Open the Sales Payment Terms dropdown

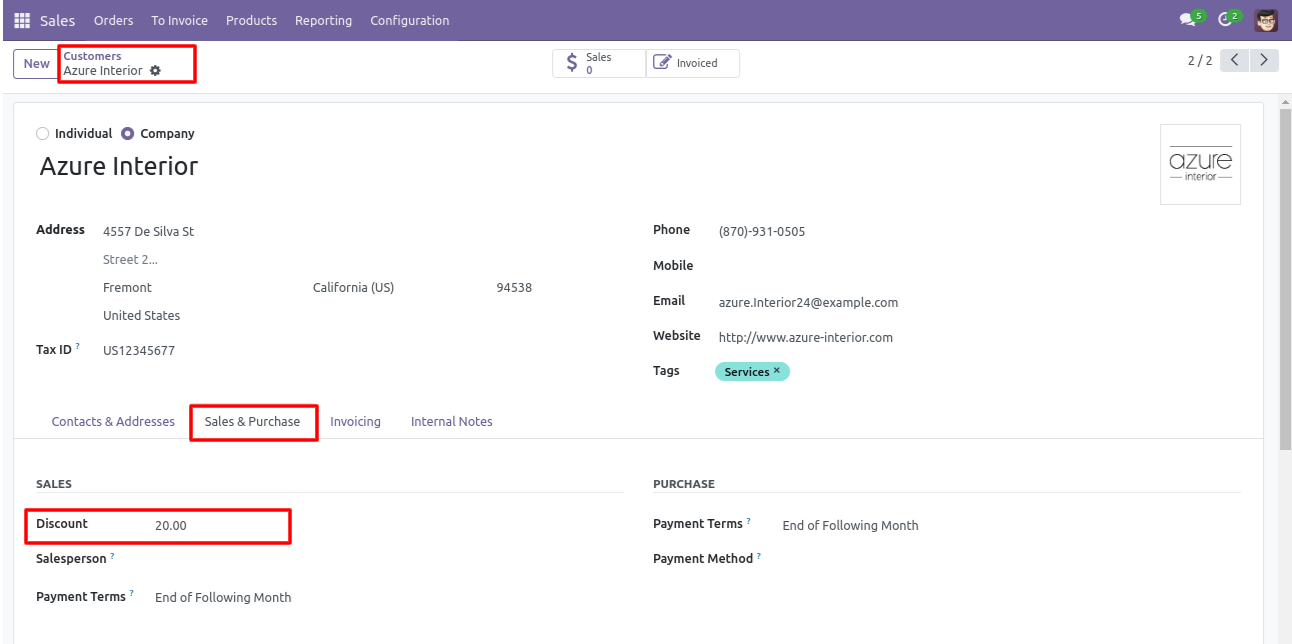click(x=388, y=598)
